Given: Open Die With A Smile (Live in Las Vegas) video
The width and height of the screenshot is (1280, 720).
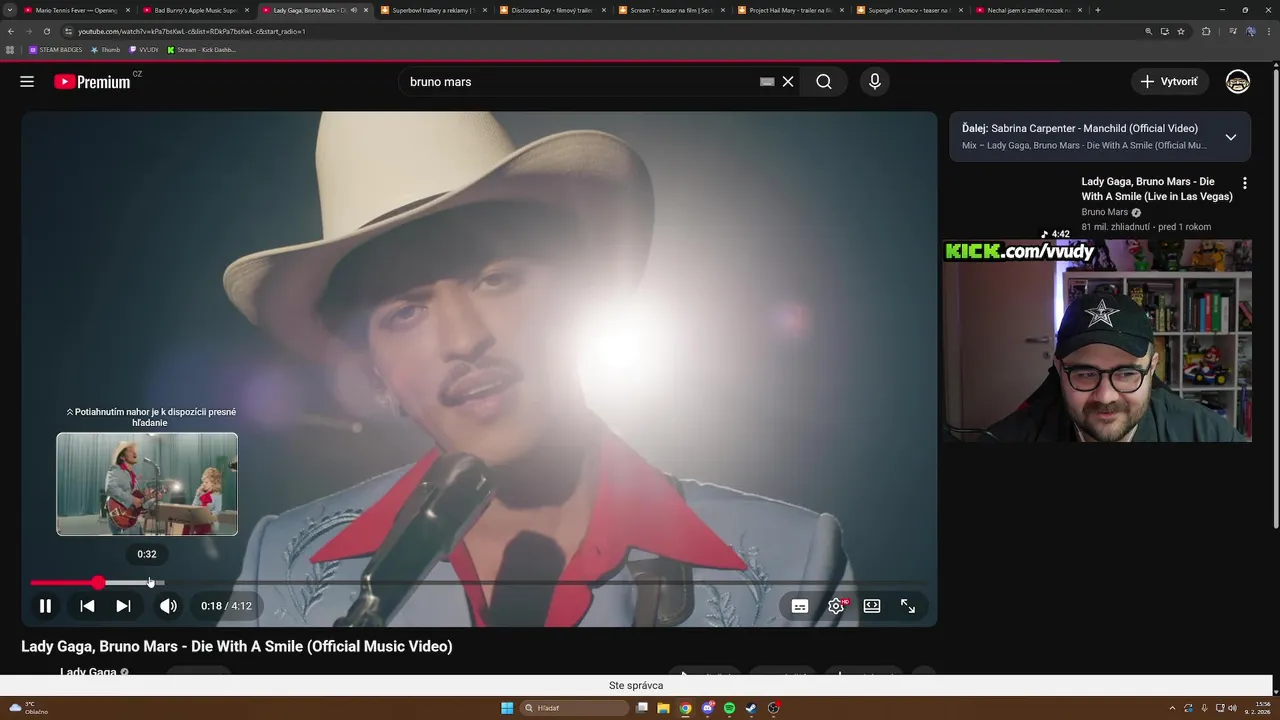Looking at the screenshot, I should (x=1157, y=189).
